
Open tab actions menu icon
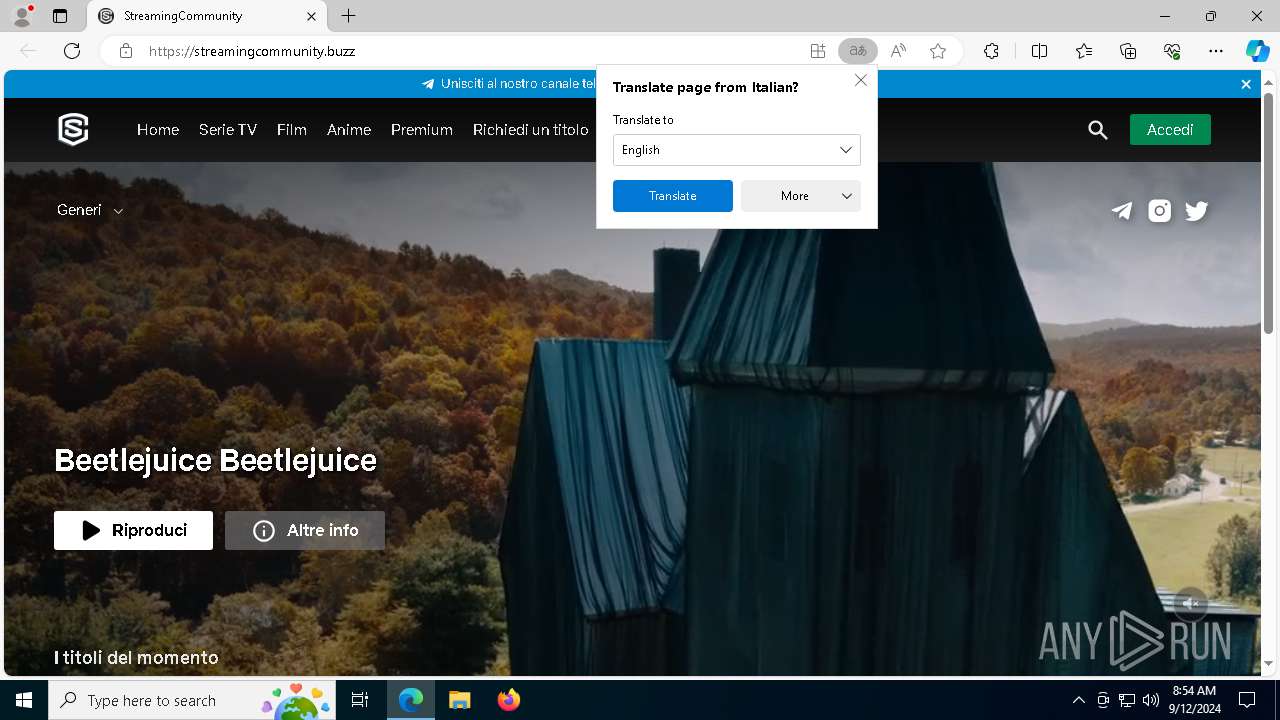point(60,16)
